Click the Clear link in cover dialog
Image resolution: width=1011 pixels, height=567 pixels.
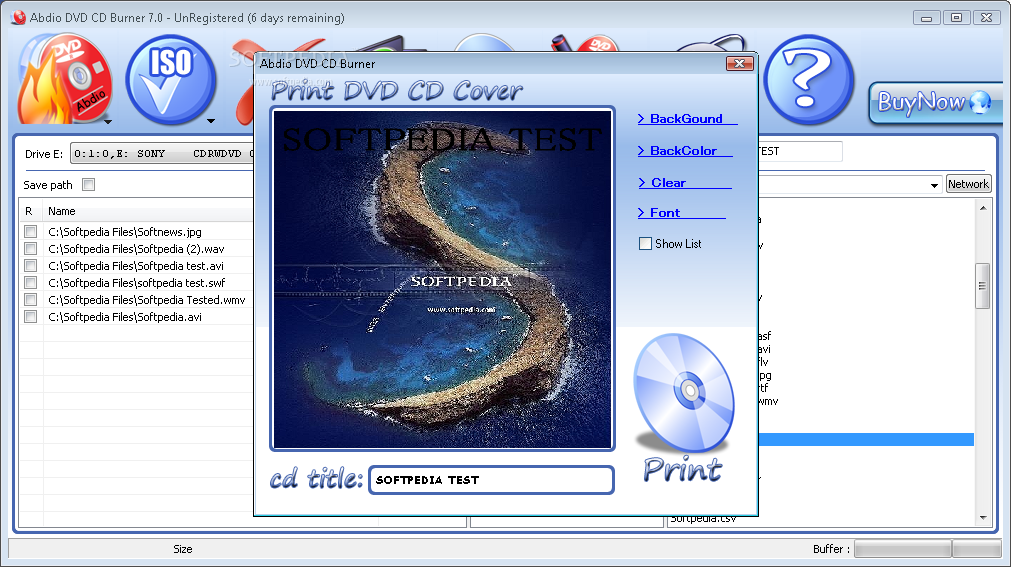684,183
